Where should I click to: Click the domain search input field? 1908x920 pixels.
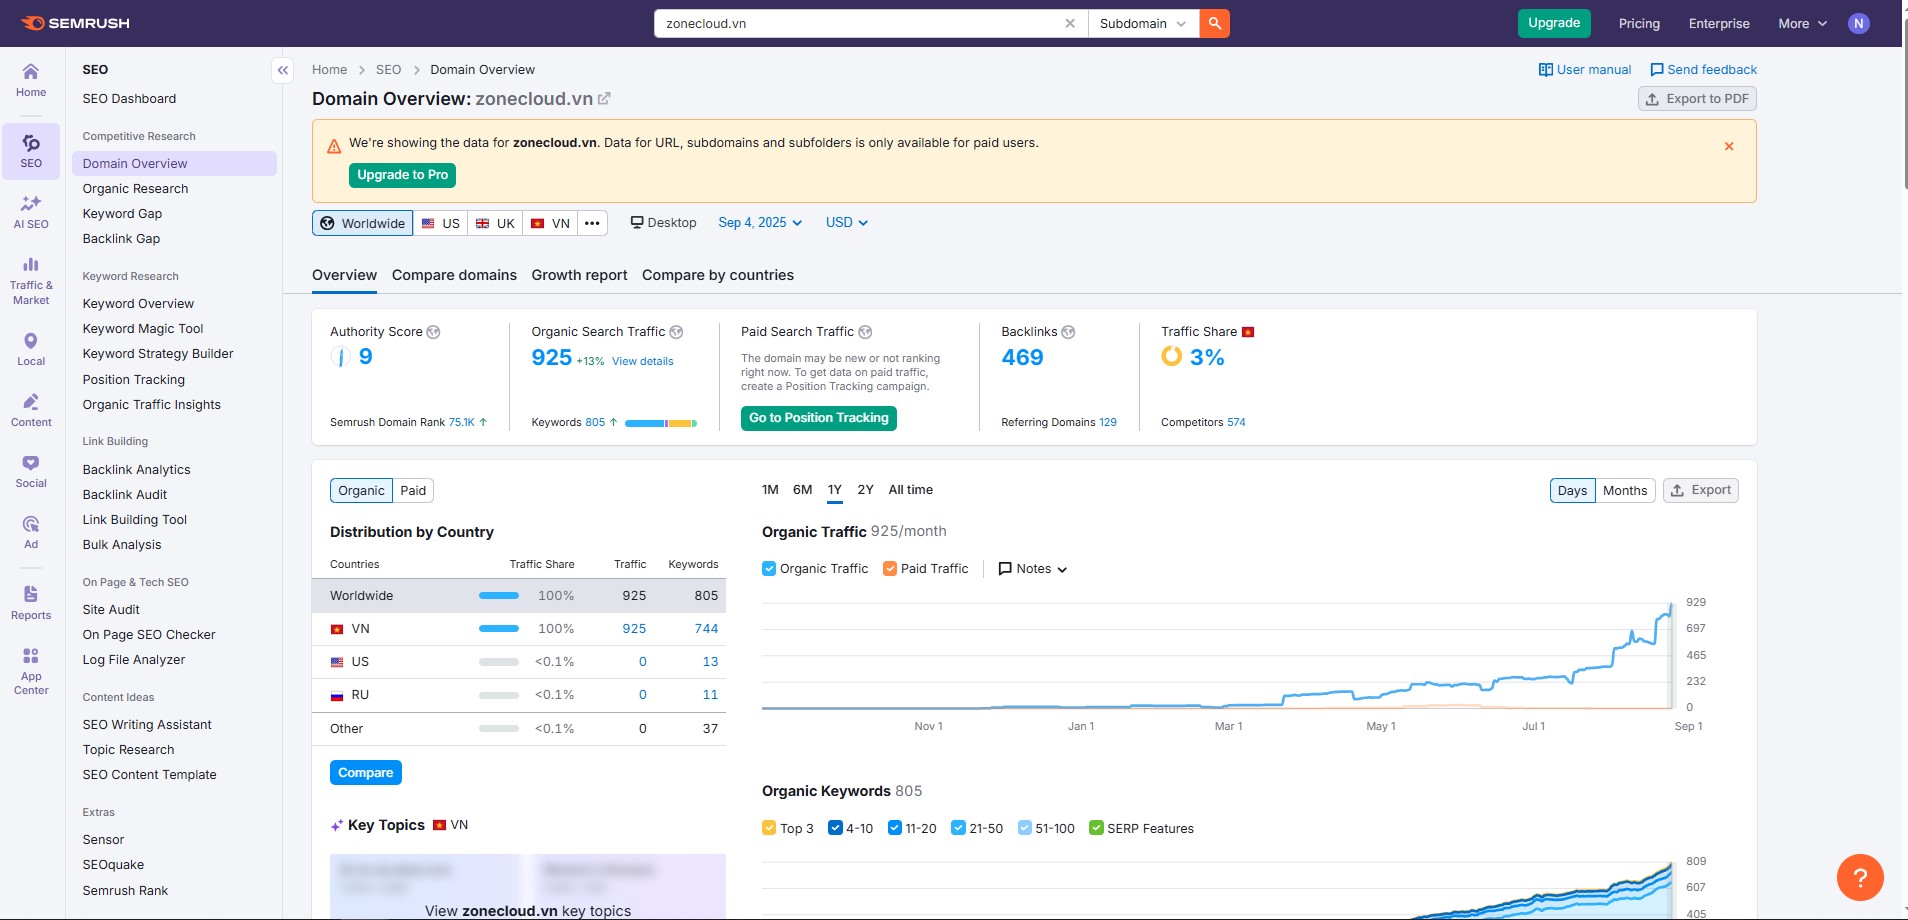pos(860,23)
